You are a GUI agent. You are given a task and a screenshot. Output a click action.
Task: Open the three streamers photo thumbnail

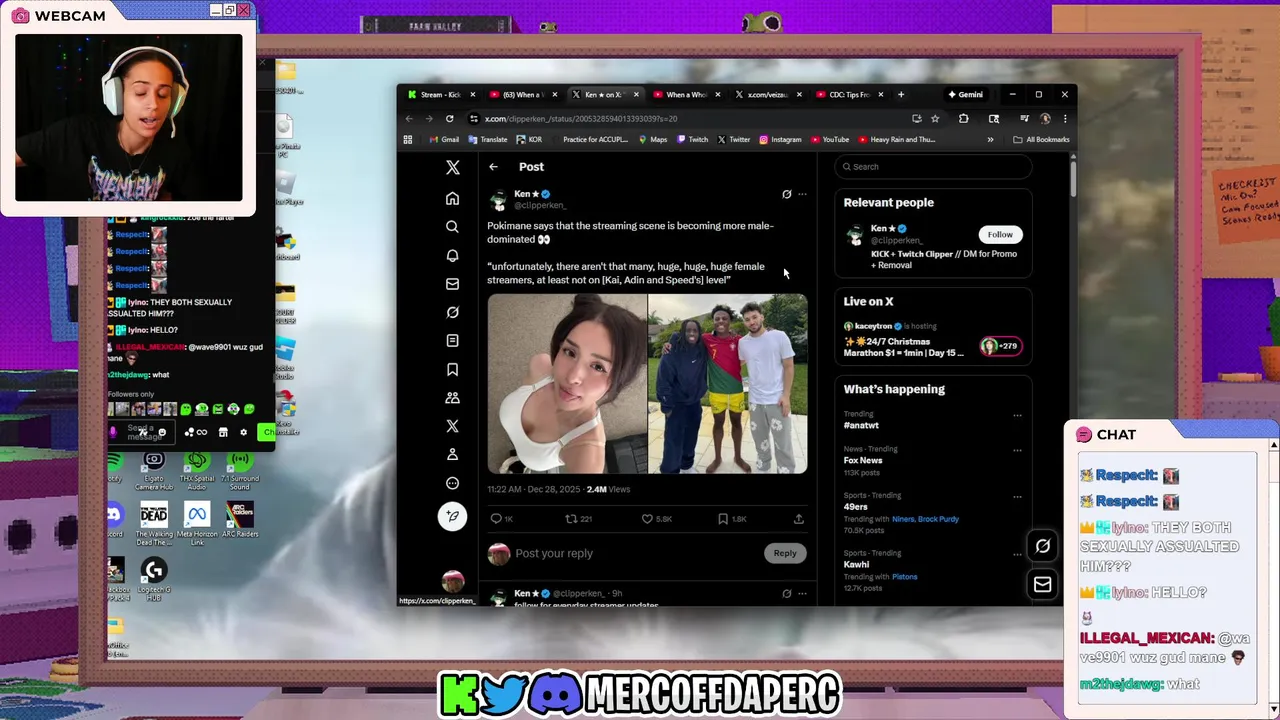click(728, 383)
